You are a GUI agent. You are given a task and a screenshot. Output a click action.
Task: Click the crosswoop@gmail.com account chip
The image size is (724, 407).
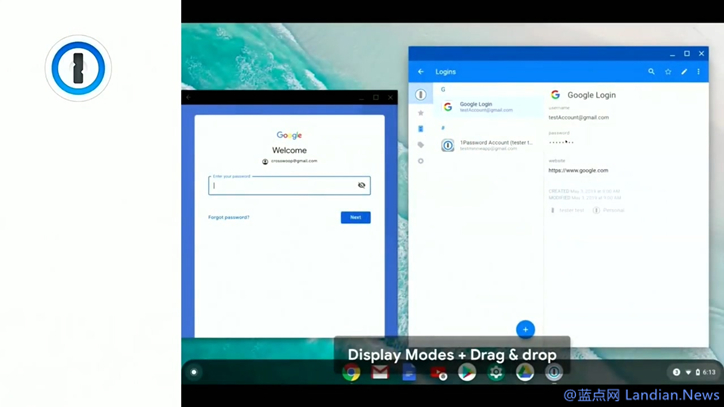pyautogui.click(x=290, y=161)
